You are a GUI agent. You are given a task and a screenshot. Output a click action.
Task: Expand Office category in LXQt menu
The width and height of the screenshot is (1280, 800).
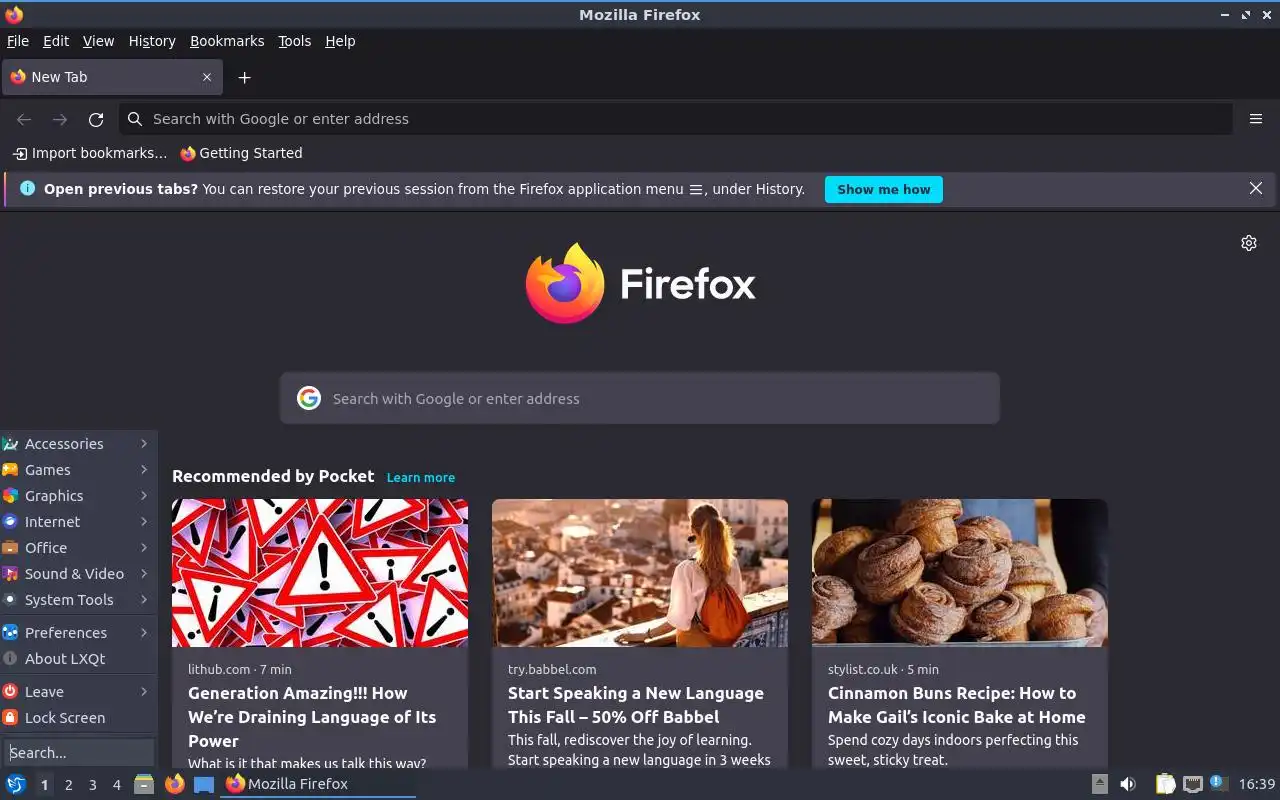pyautogui.click(x=78, y=548)
